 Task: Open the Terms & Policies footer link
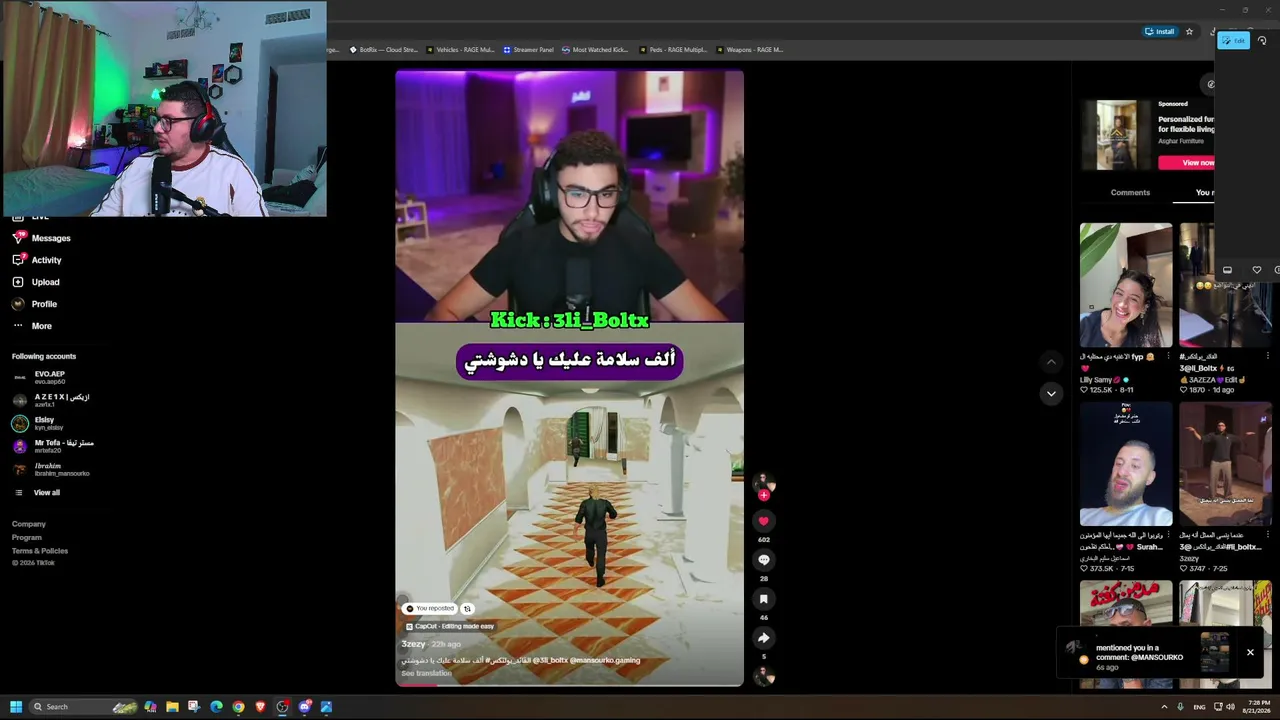(40, 551)
